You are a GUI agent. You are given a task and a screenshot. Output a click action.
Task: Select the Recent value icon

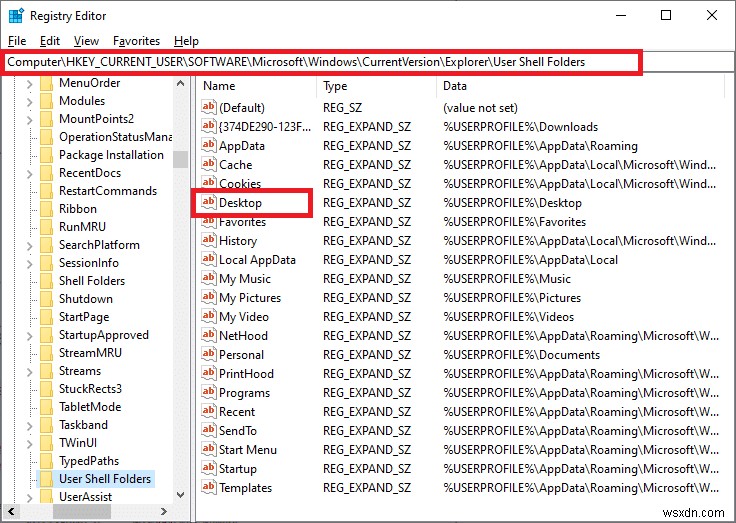208,411
